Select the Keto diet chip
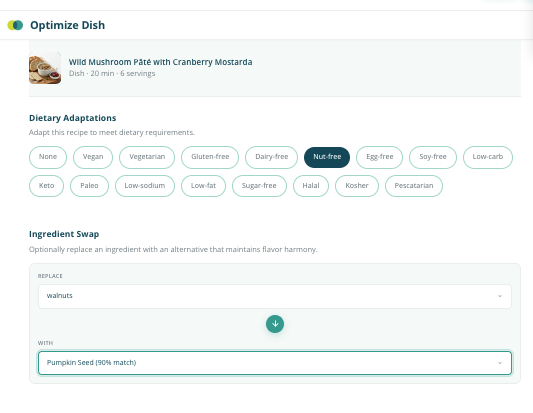 (x=47, y=186)
